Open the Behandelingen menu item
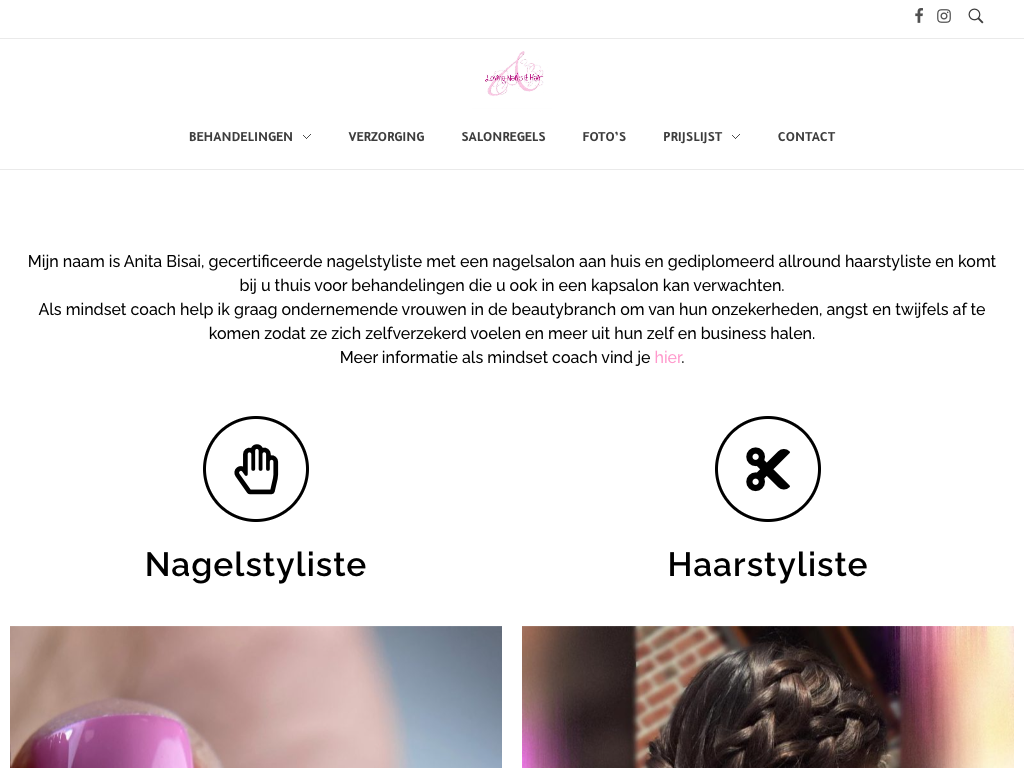 tap(241, 136)
